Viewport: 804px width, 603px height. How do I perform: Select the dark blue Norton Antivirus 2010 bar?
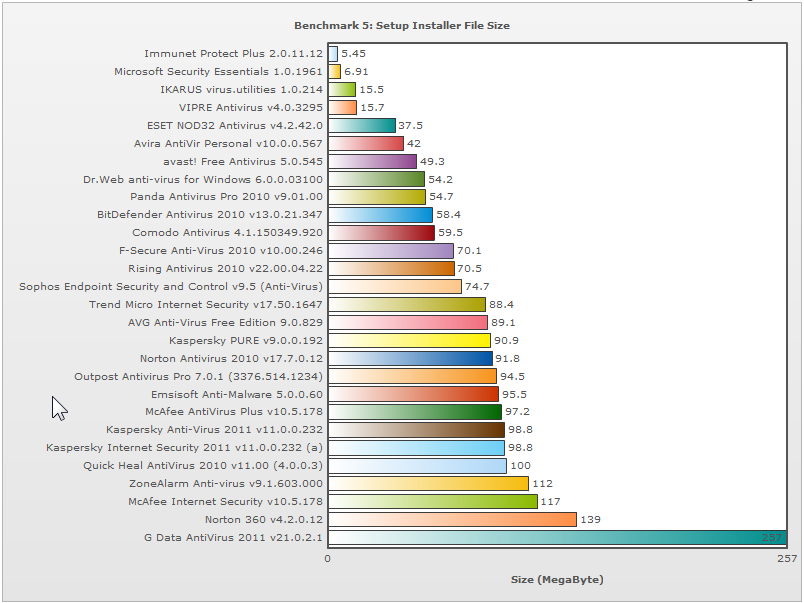[410, 358]
